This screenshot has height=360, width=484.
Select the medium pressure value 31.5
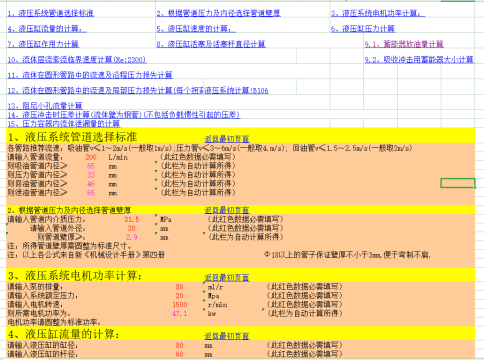pos(132,219)
